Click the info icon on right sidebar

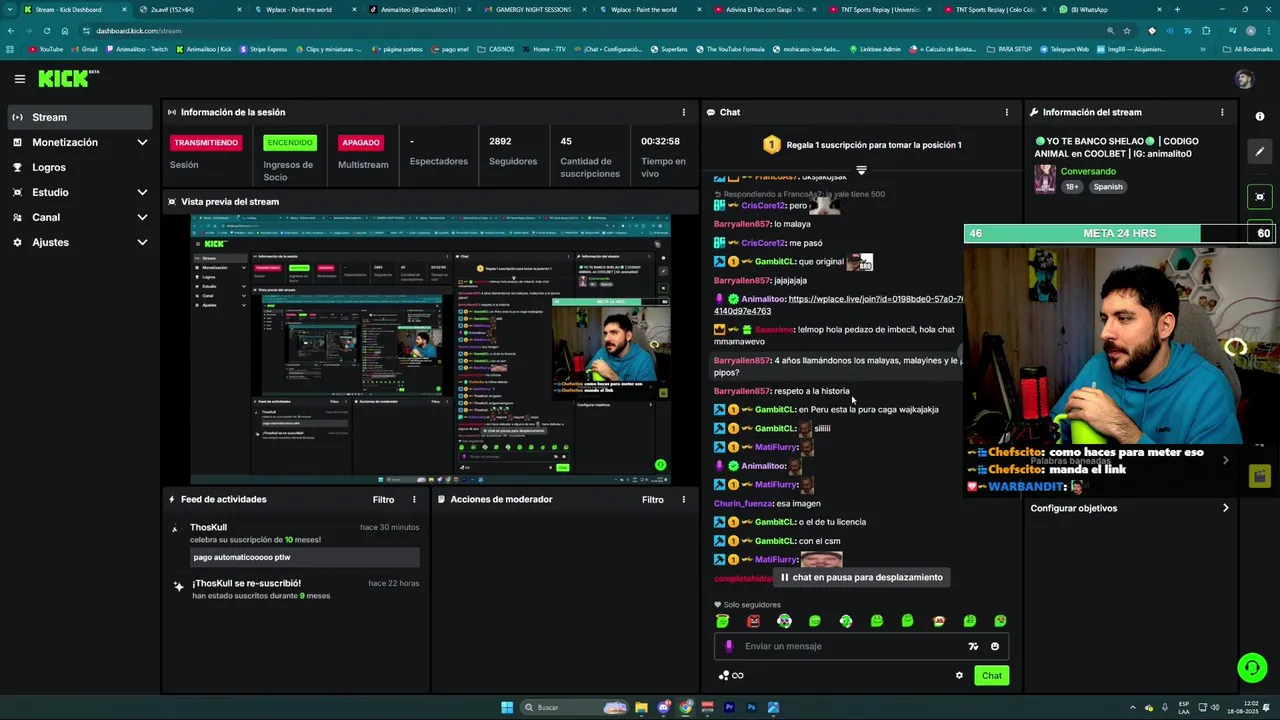coord(1260,116)
